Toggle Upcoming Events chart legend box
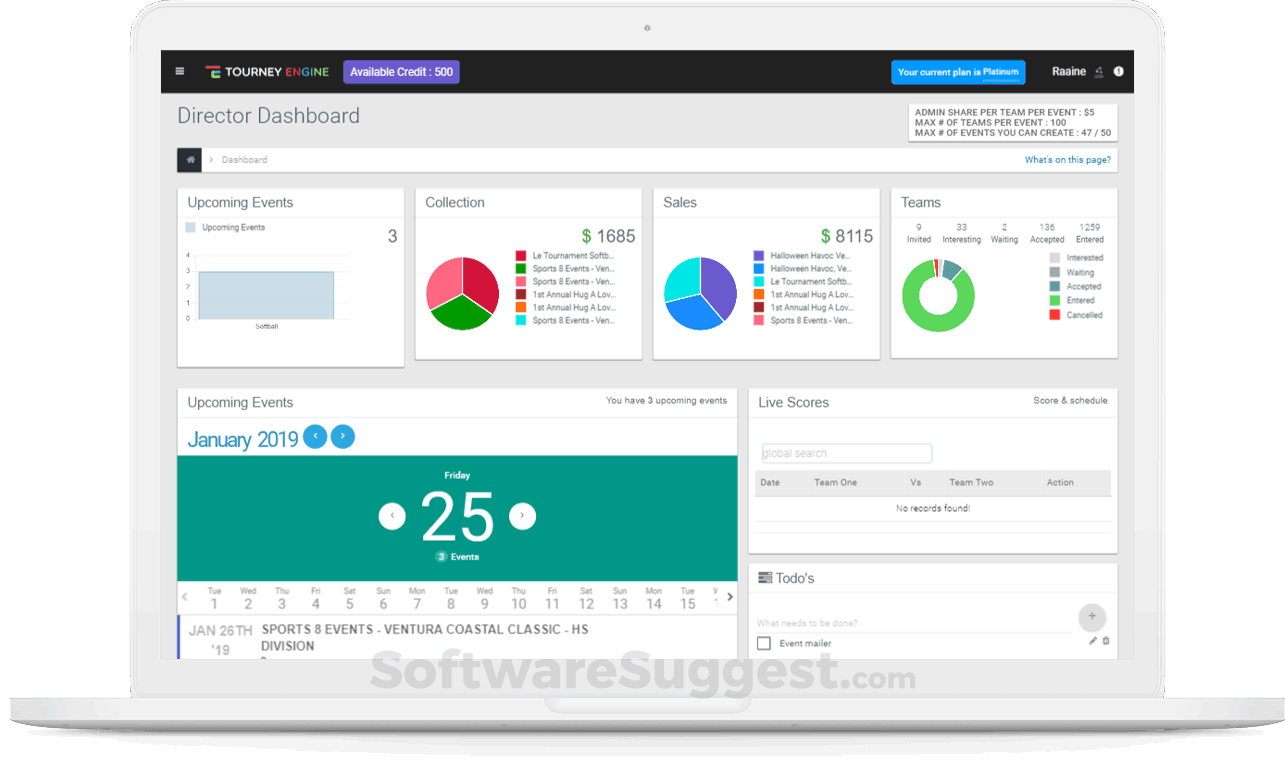The width and height of the screenshot is (1285, 768). point(191,228)
